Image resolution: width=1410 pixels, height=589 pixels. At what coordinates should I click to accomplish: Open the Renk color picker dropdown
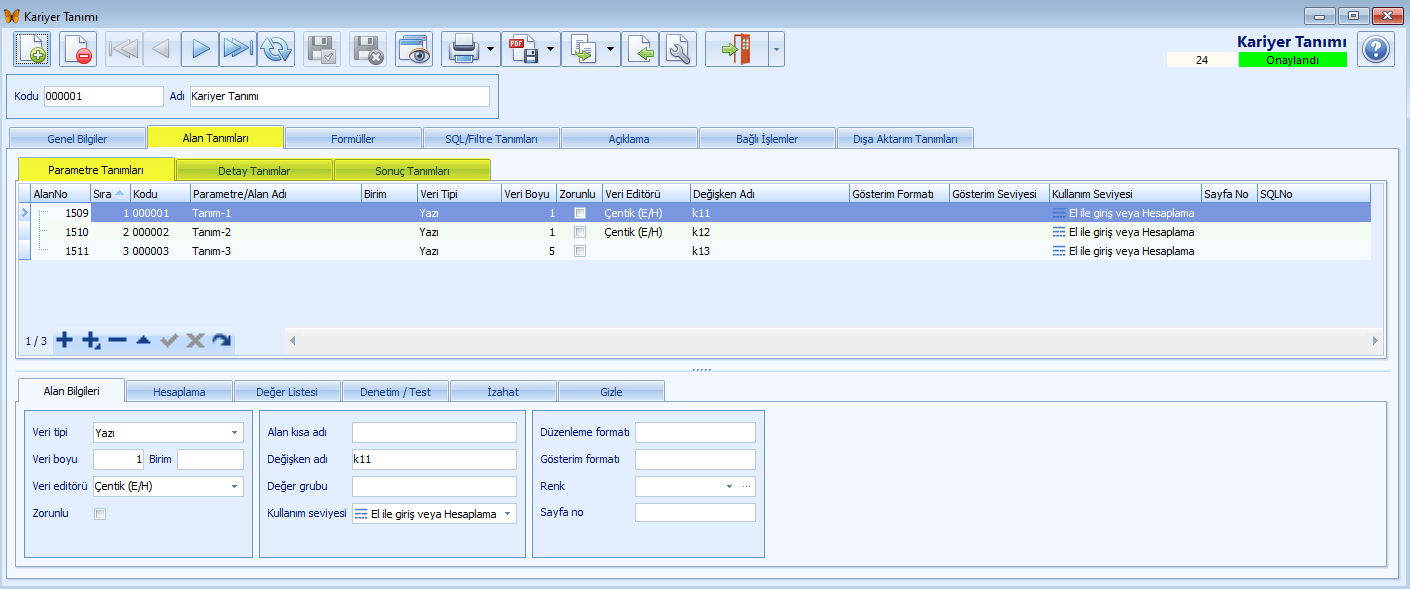coord(729,487)
